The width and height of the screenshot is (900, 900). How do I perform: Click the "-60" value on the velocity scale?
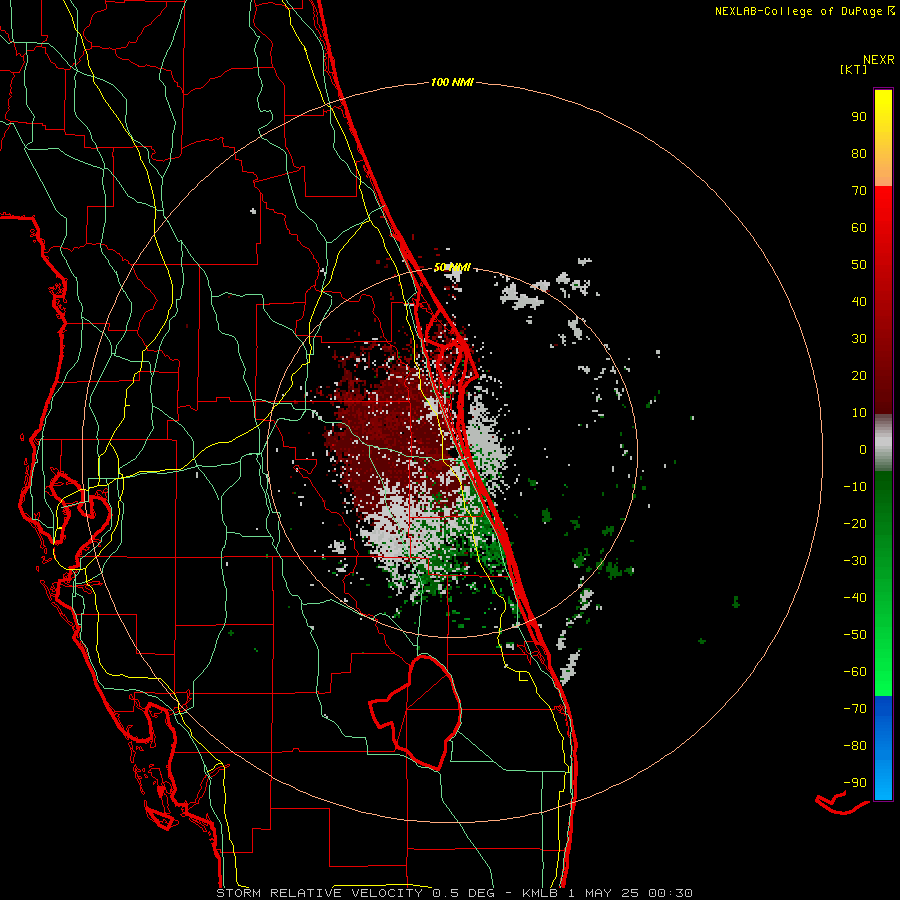click(x=855, y=672)
